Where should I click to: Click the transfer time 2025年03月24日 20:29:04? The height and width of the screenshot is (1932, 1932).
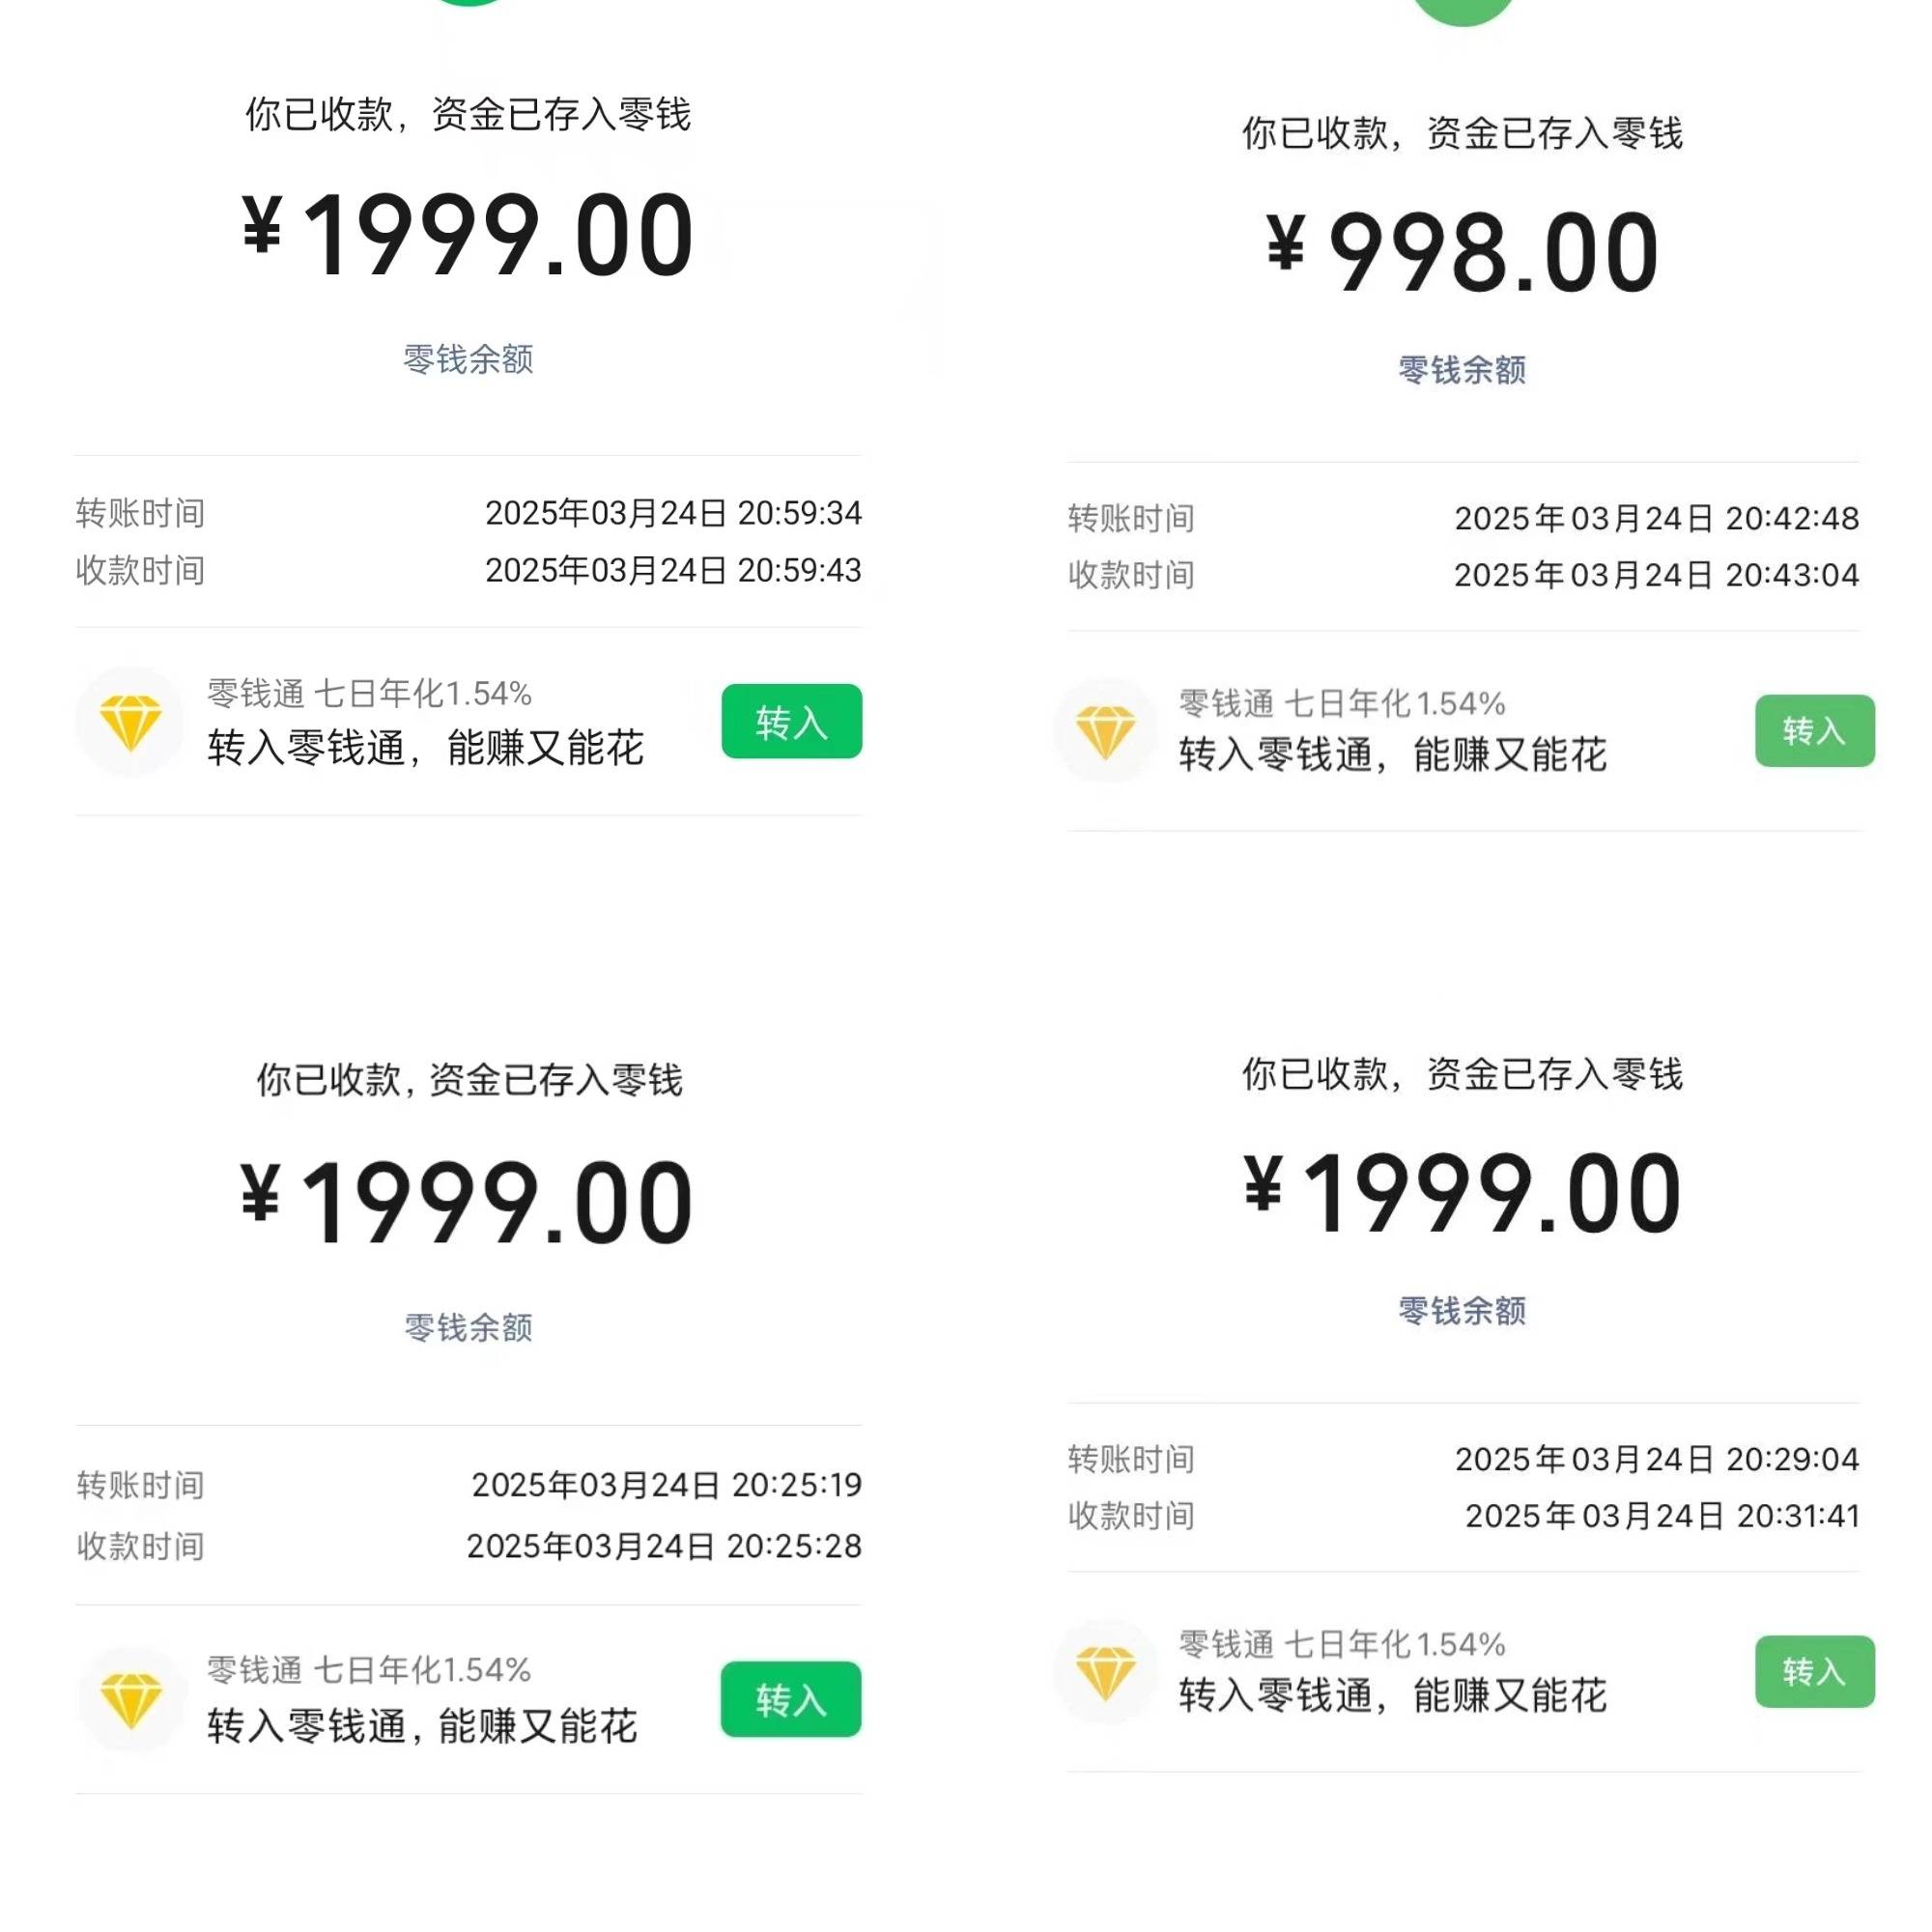1657,1459
